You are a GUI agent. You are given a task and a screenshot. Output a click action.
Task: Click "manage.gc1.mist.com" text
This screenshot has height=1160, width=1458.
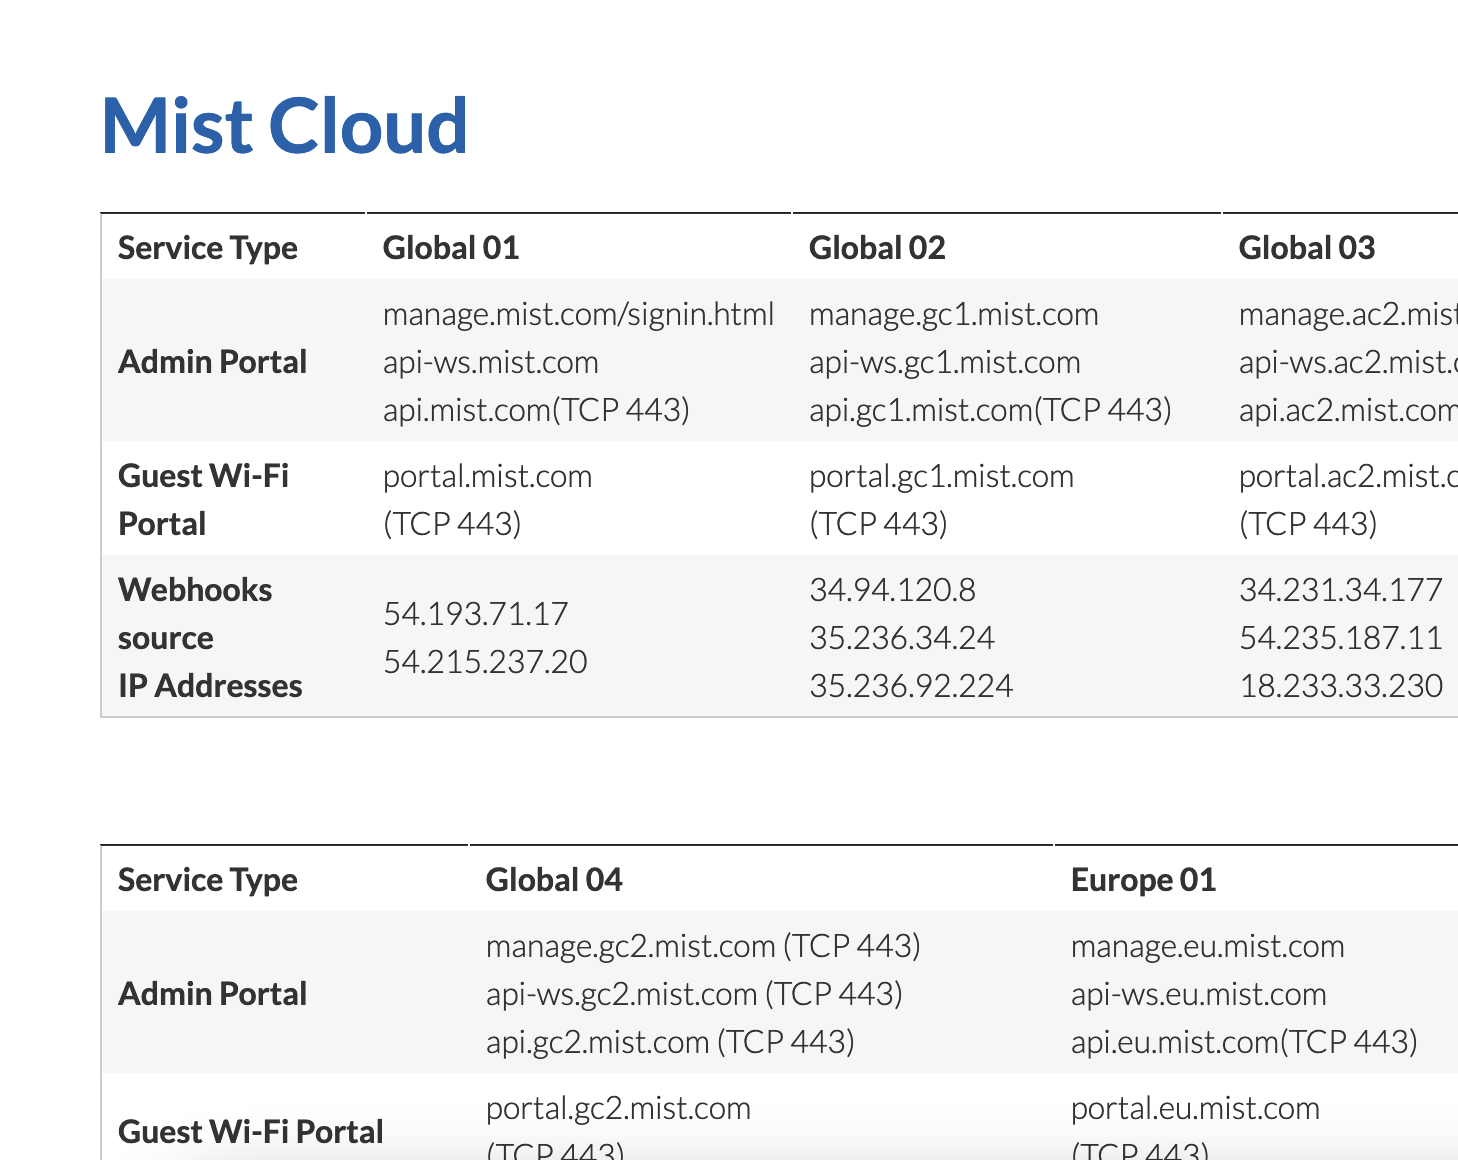(x=954, y=315)
